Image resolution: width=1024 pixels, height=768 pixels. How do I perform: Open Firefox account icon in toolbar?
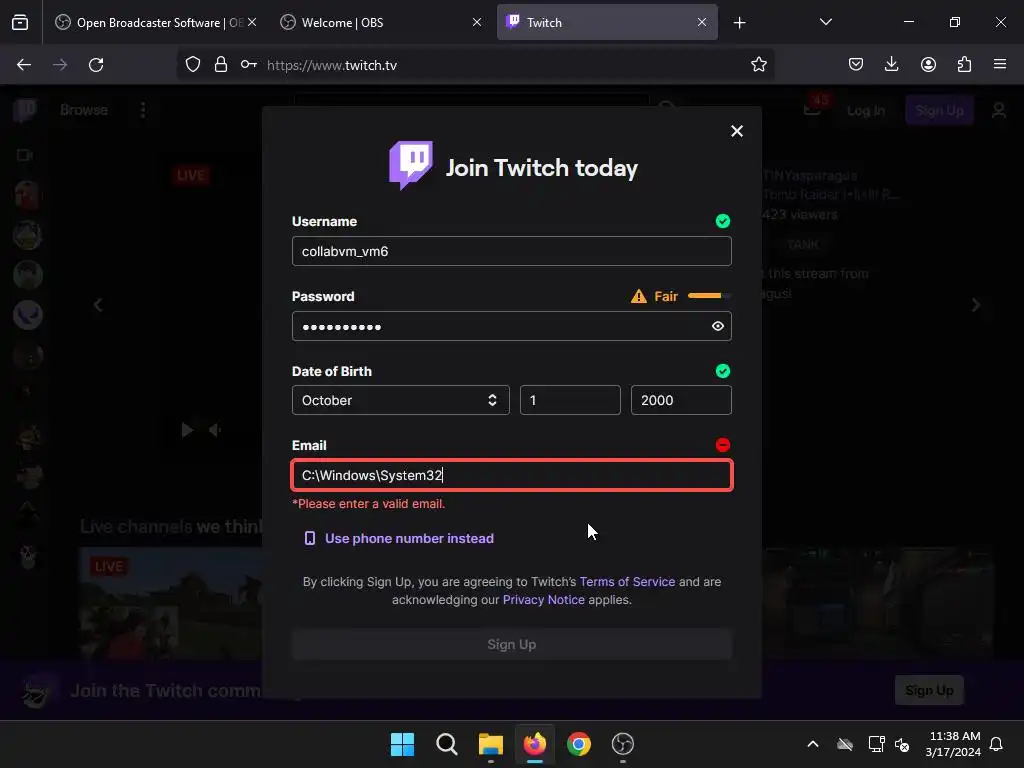point(928,64)
